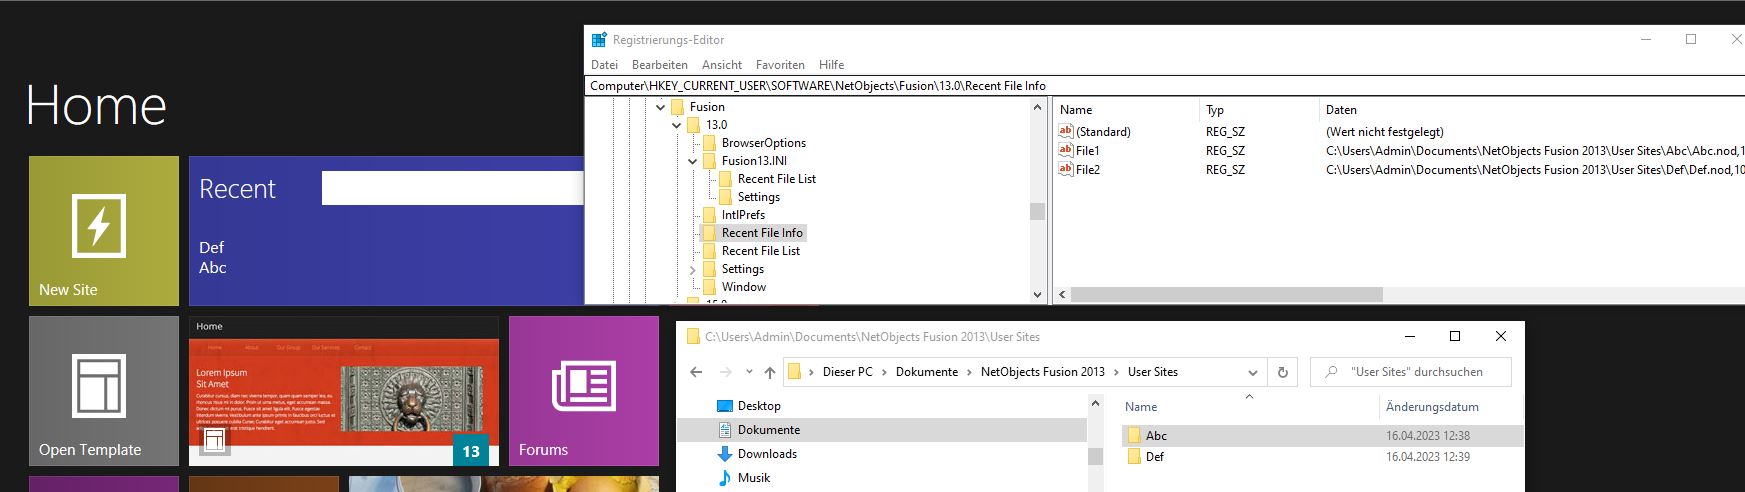Open recent site Abc
1745x492 pixels.
click(212, 268)
